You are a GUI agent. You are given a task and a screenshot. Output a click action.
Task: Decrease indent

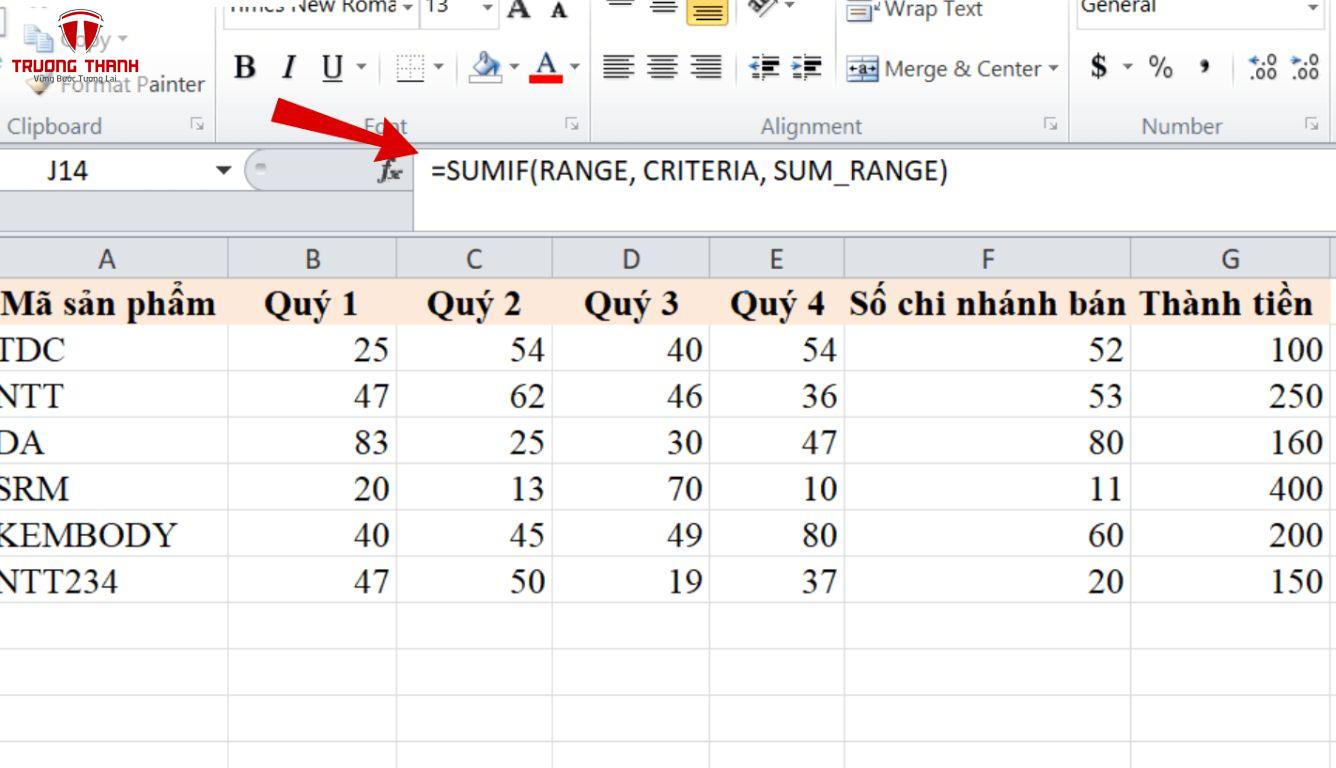764,68
